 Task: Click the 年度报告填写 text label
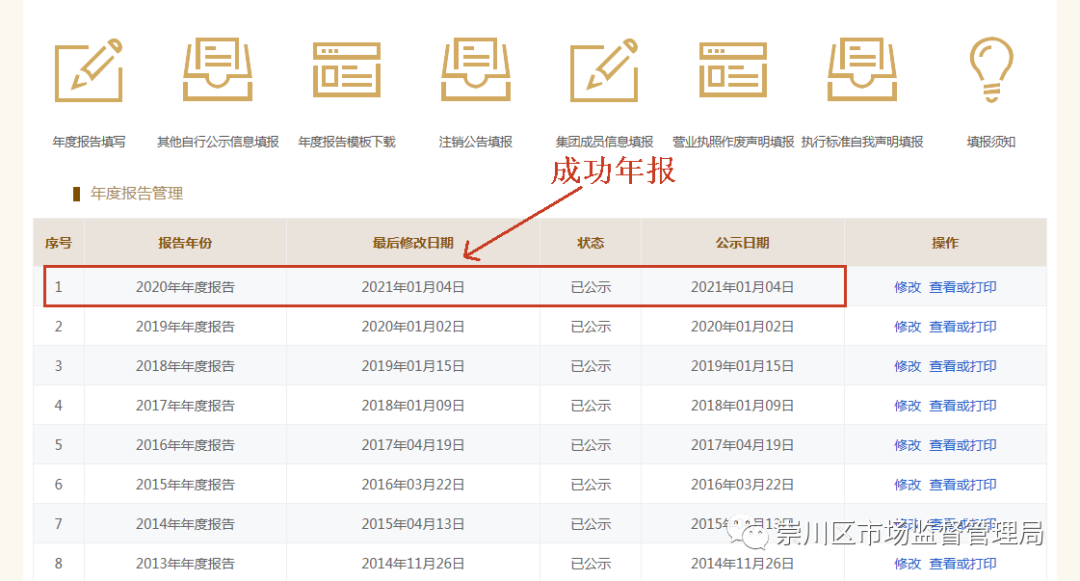89,142
